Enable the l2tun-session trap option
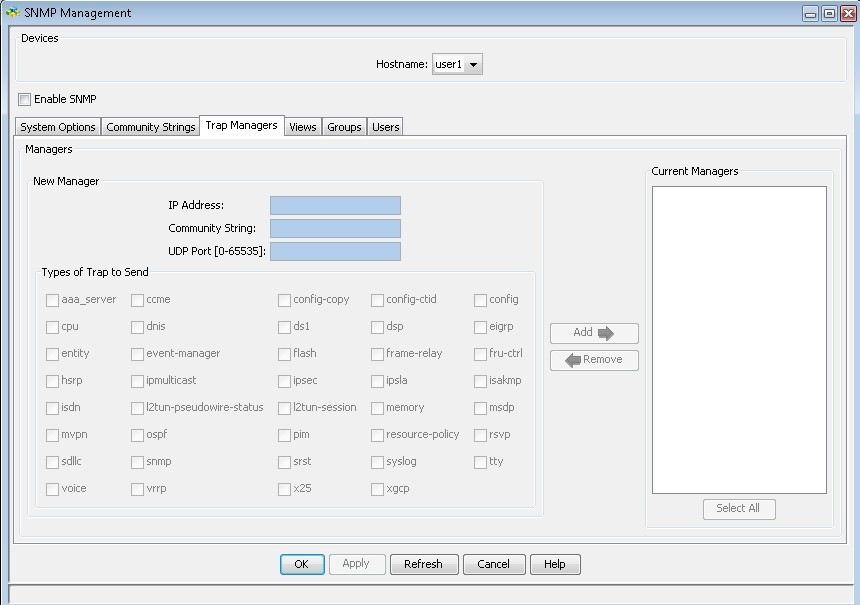 click(284, 408)
